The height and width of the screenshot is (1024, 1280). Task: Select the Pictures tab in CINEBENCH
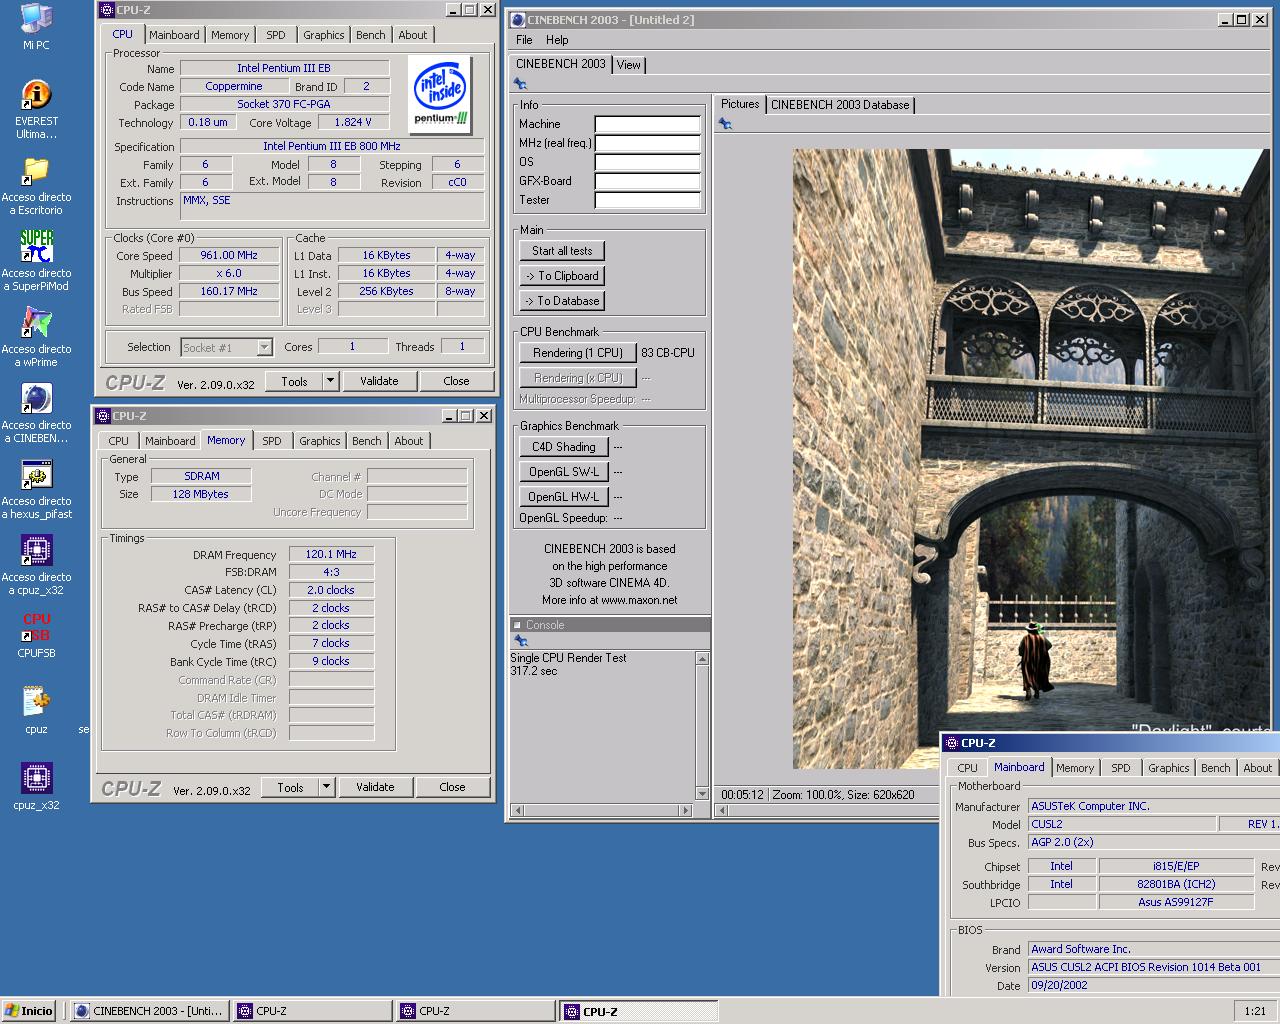[740, 104]
